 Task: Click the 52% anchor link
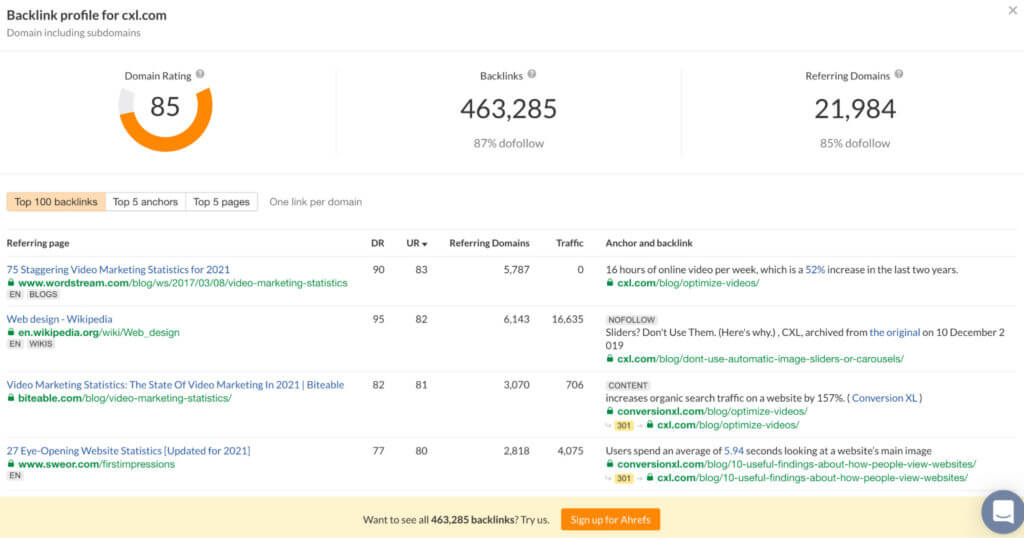815,269
